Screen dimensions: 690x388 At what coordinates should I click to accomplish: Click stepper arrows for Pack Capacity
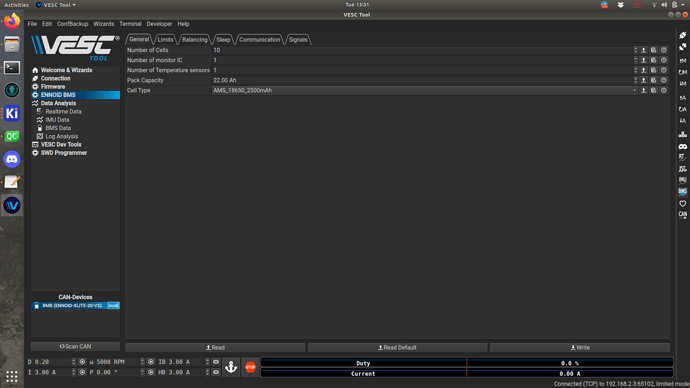635,81
